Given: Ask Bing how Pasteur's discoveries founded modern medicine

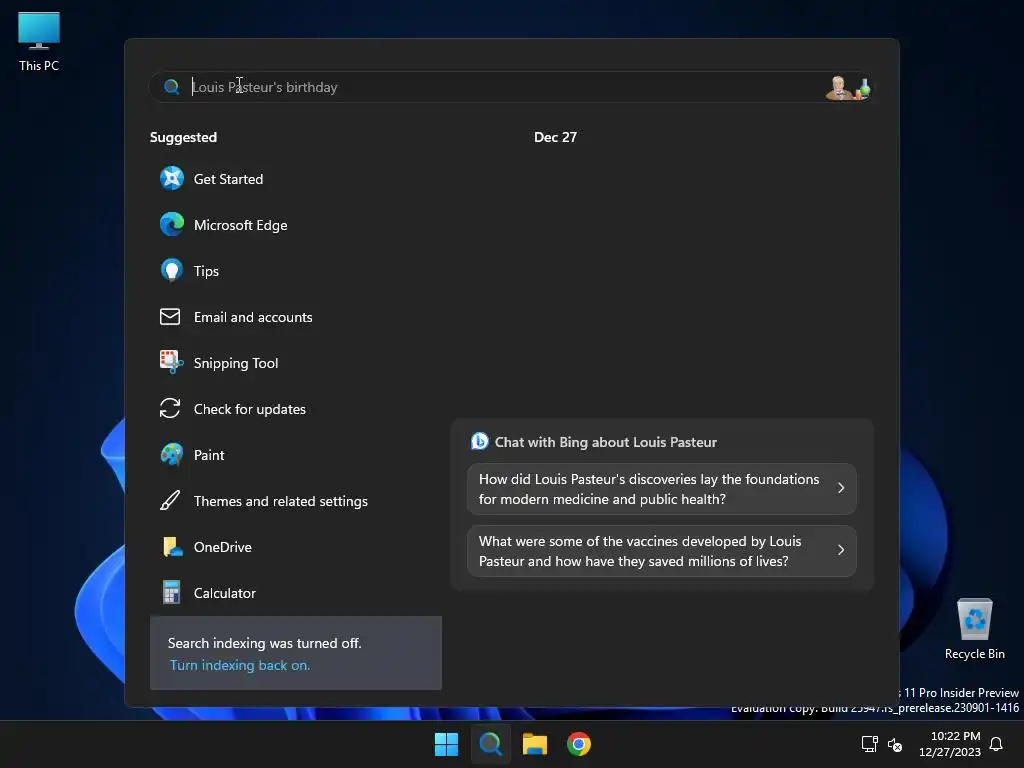Looking at the screenshot, I should click(x=662, y=488).
